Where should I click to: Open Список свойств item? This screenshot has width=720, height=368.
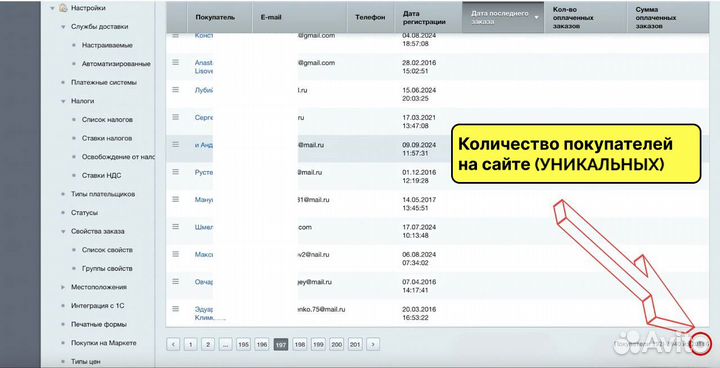[x=107, y=250]
